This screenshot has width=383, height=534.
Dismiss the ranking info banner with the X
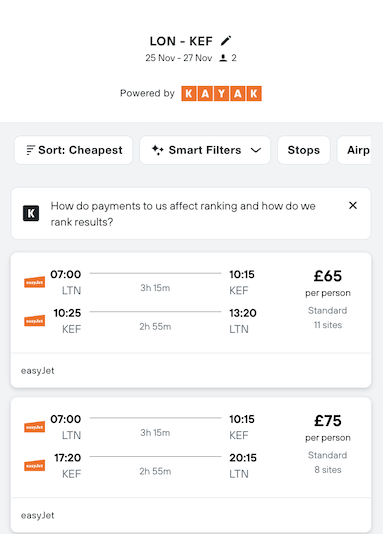pyautogui.click(x=353, y=205)
